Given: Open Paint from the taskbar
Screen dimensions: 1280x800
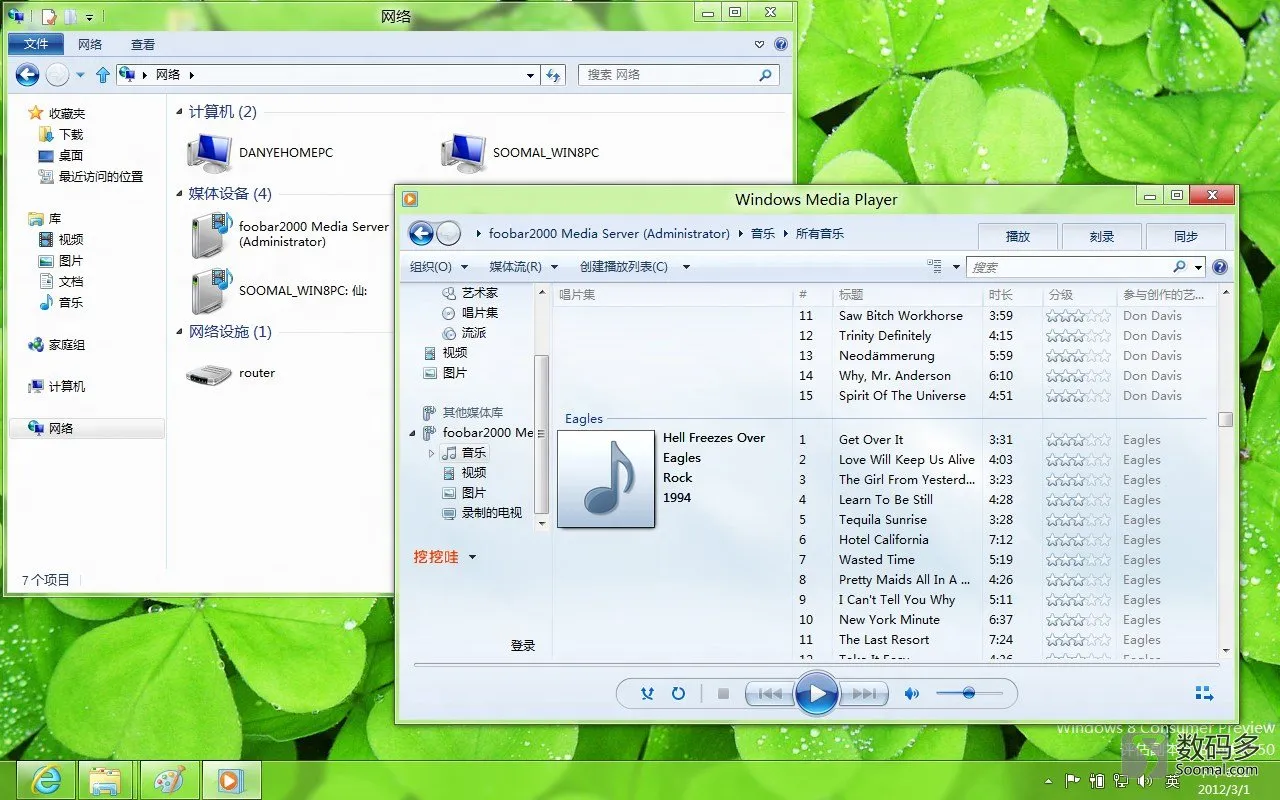Looking at the screenshot, I should pos(169,780).
